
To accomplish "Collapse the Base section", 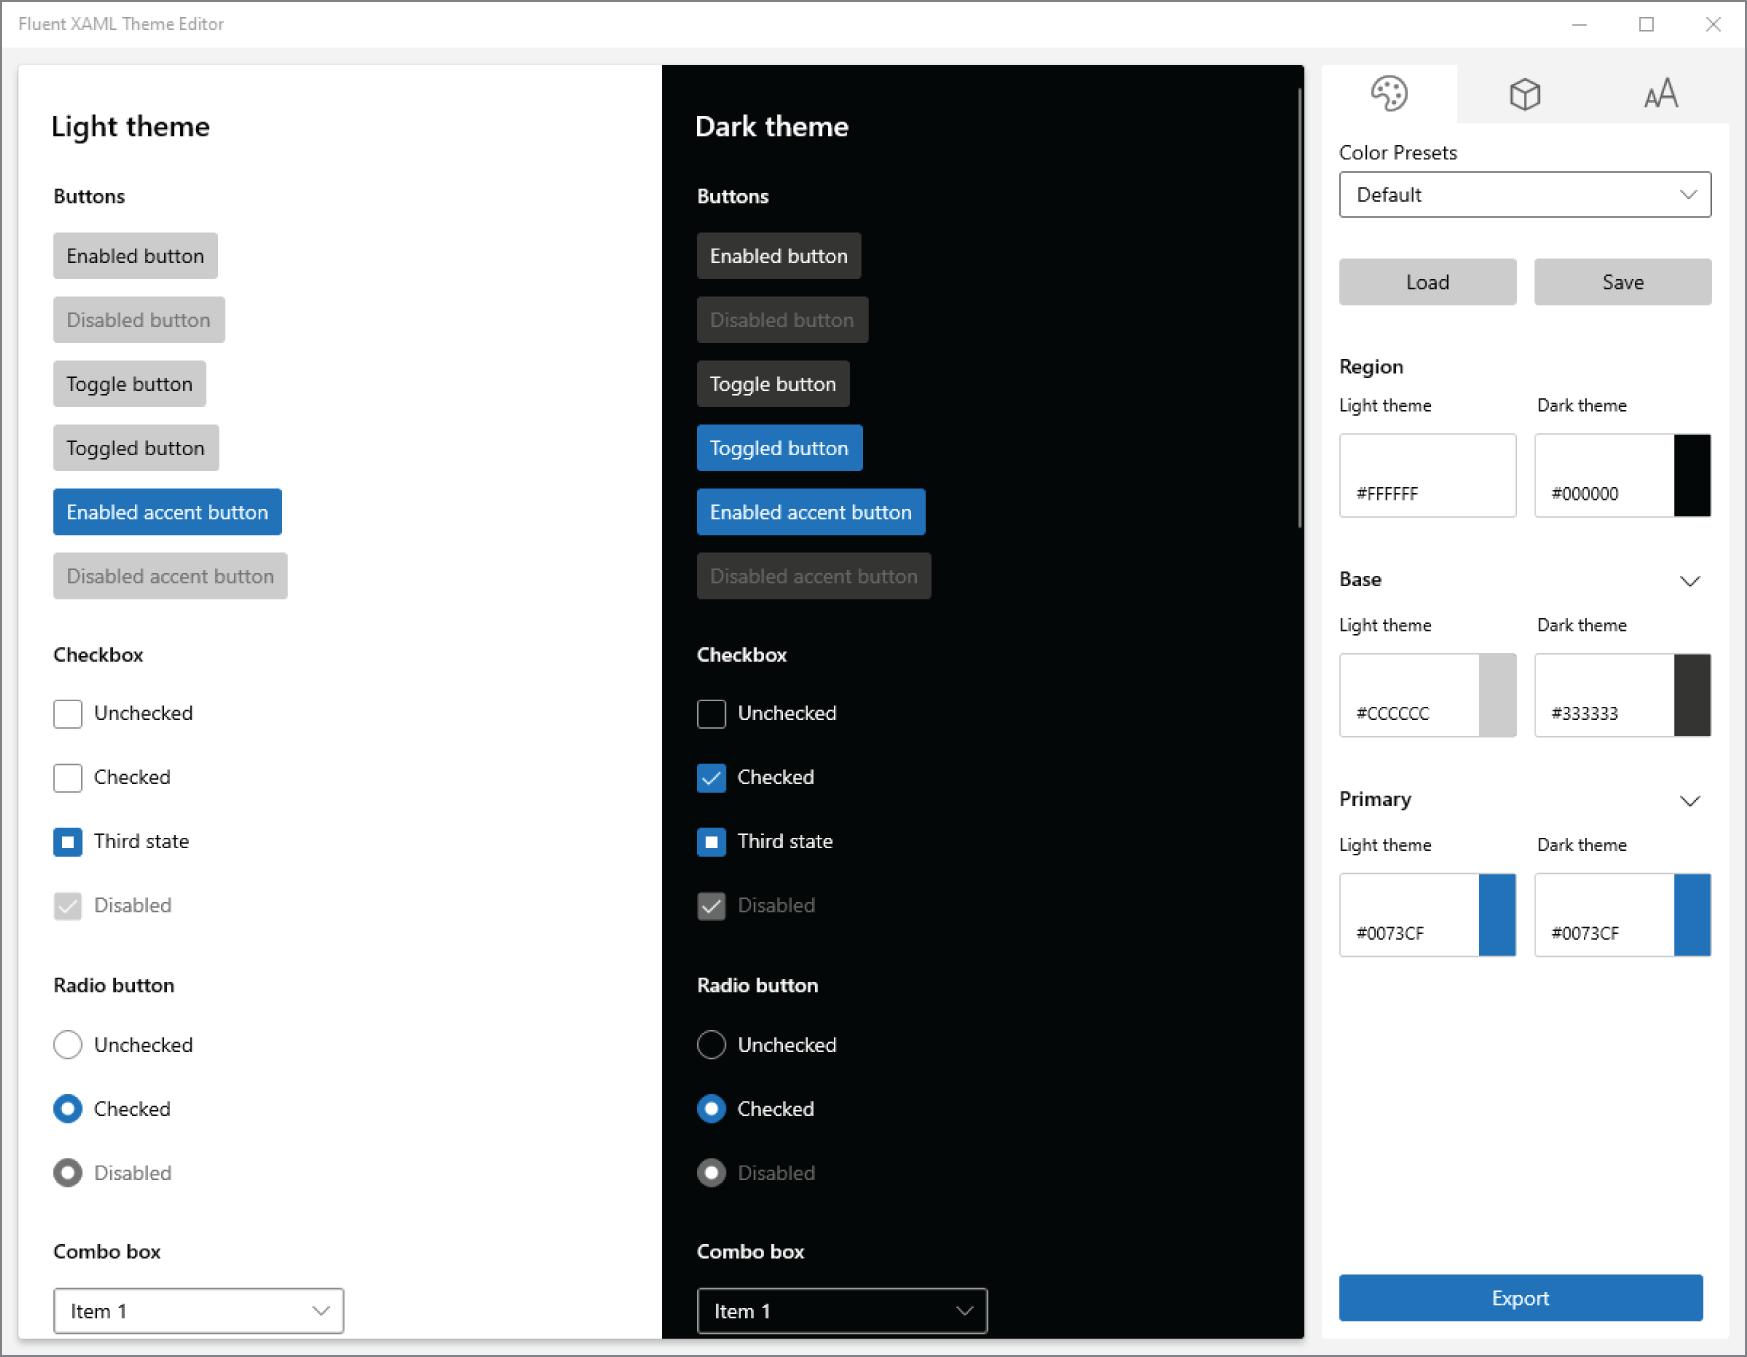I will click(x=1690, y=580).
